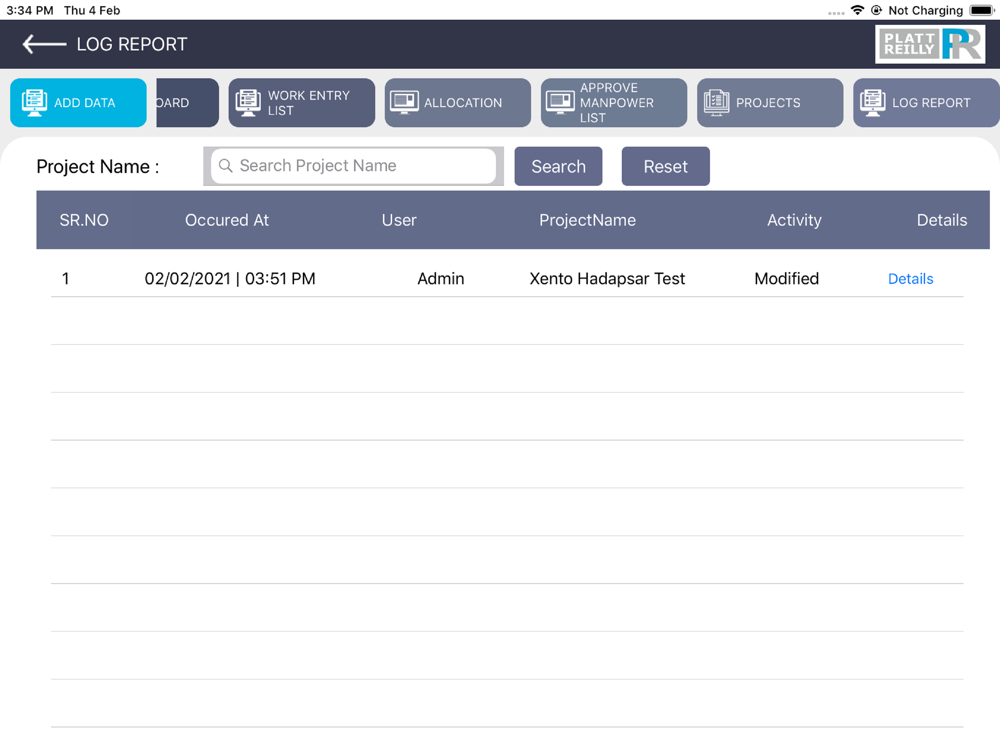Open the ADD DATA tab
Viewport: 1000px width, 750px height.
(x=78, y=103)
